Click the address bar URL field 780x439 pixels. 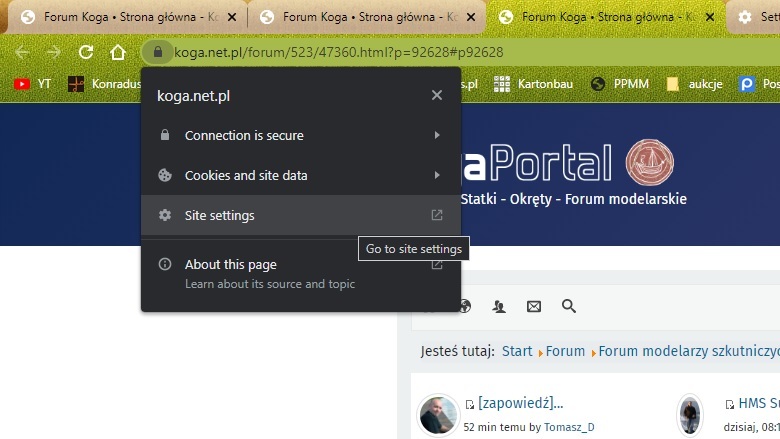(400, 52)
